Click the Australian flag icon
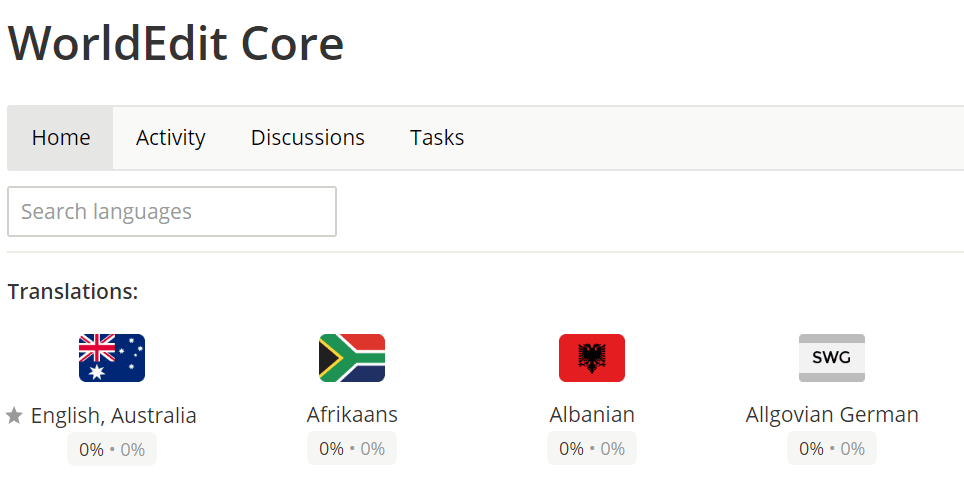Image resolution: width=964 pixels, height=499 pixels. point(112,358)
